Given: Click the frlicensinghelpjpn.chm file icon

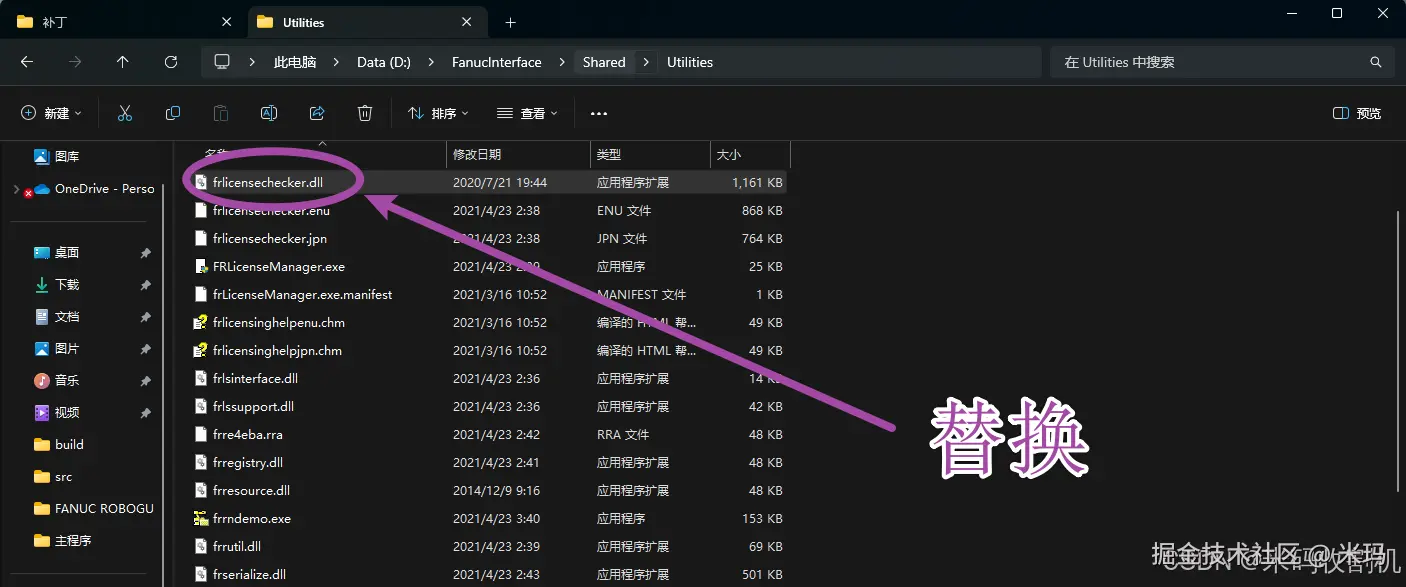Looking at the screenshot, I should pyautogui.click(x=201, y=351).
